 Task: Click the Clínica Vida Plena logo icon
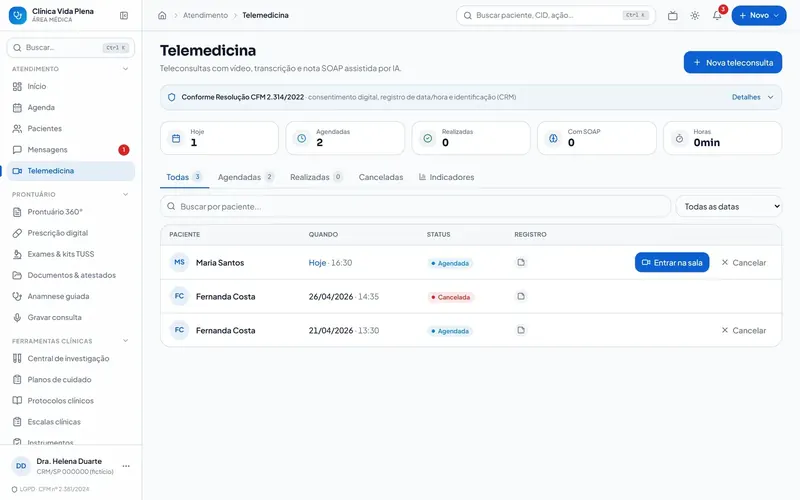(18, 15)
